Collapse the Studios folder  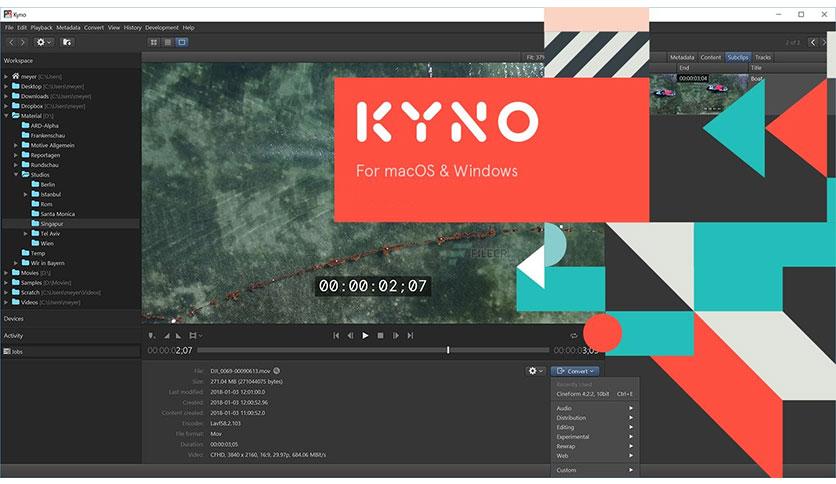[16, 174]
